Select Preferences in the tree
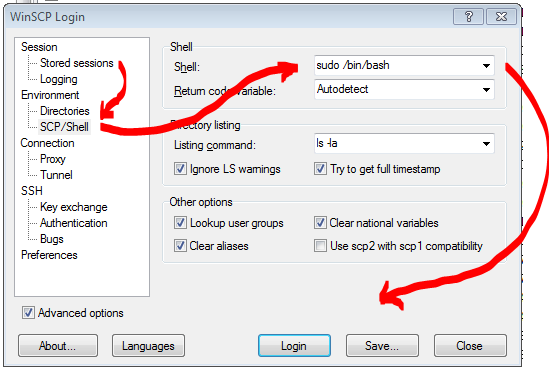Image resolution: width=549 pixels, height=367 pixels. [49, 255]
